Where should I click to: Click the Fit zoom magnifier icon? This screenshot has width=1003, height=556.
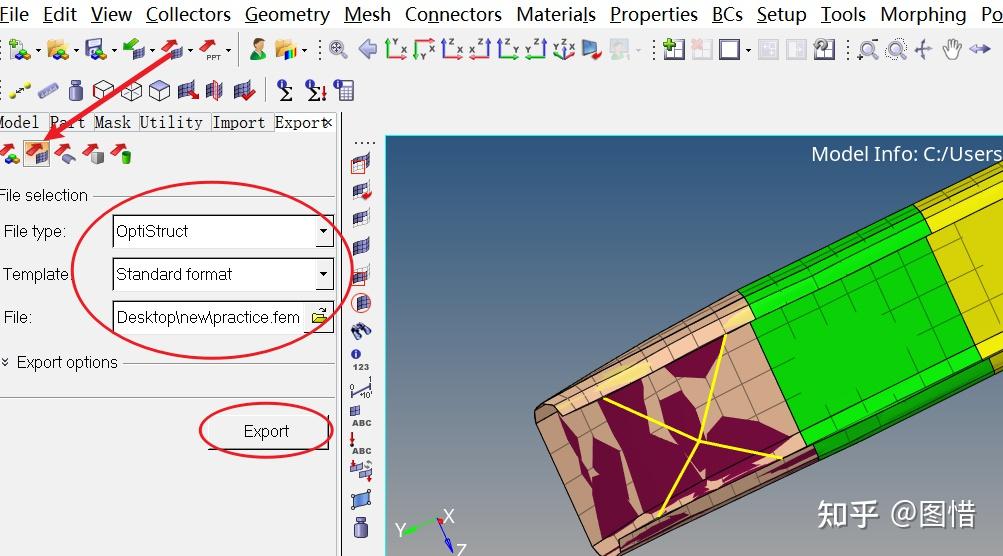tap(338, 49)
